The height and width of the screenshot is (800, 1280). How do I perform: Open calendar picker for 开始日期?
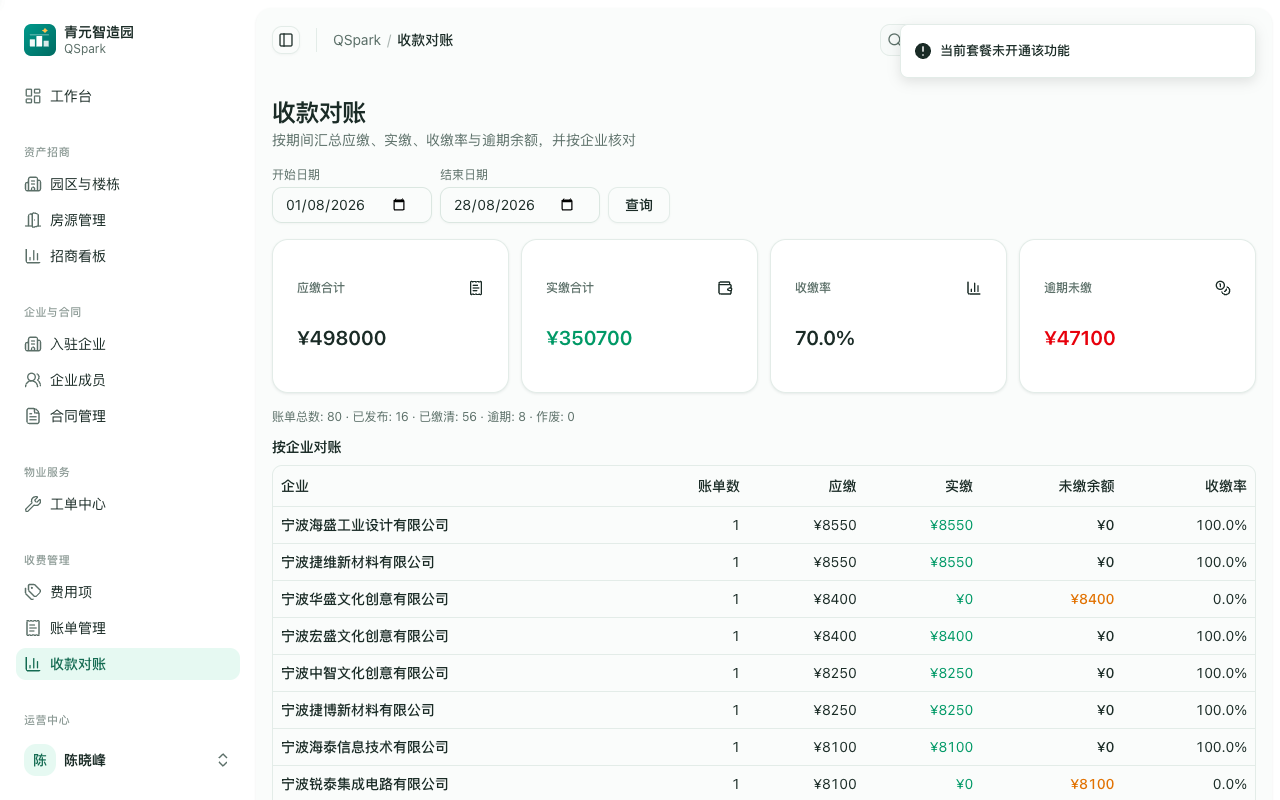399,205
